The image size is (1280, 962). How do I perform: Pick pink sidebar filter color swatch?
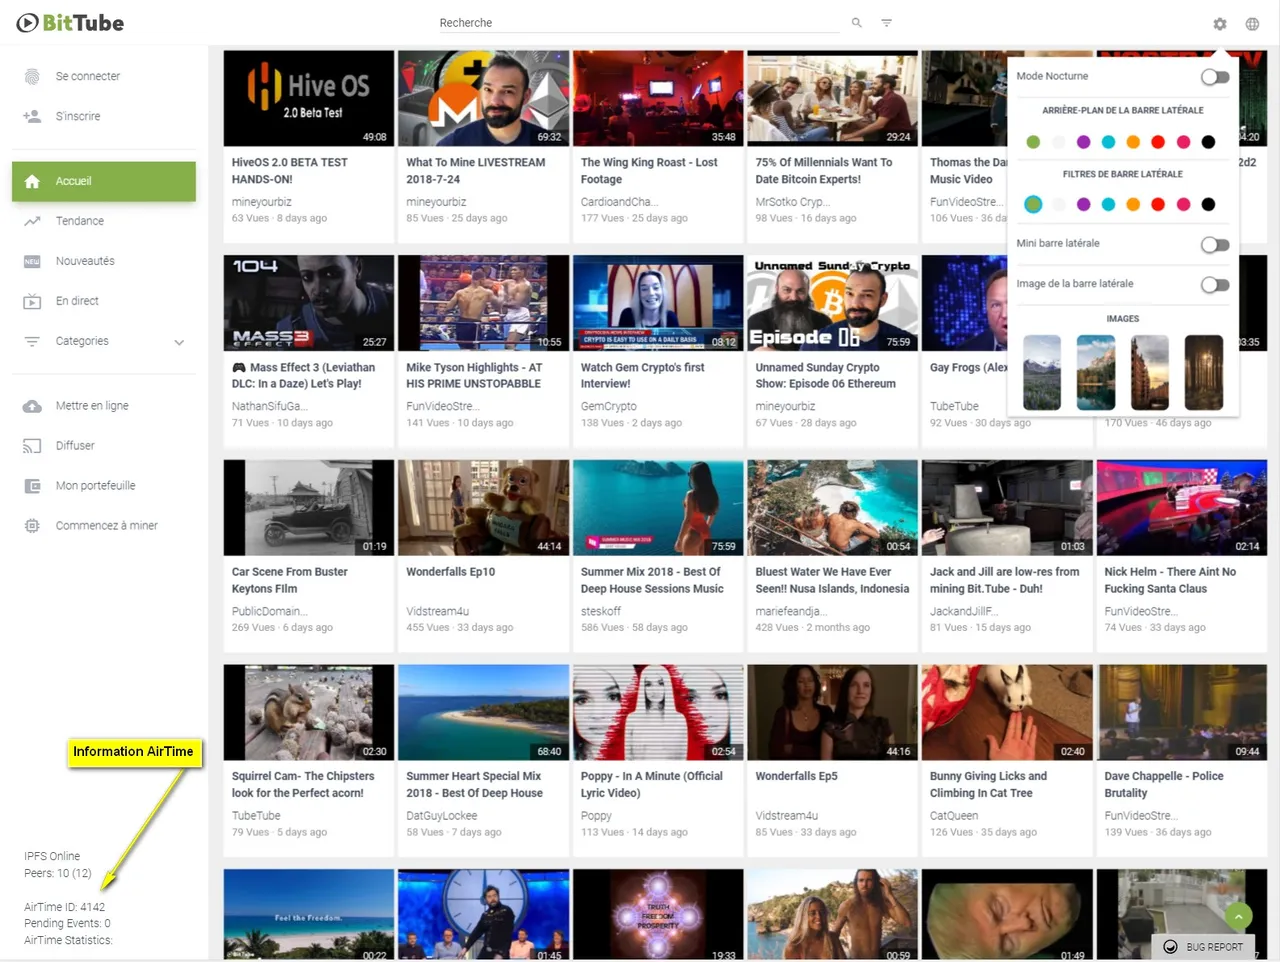pos(1183,204)
